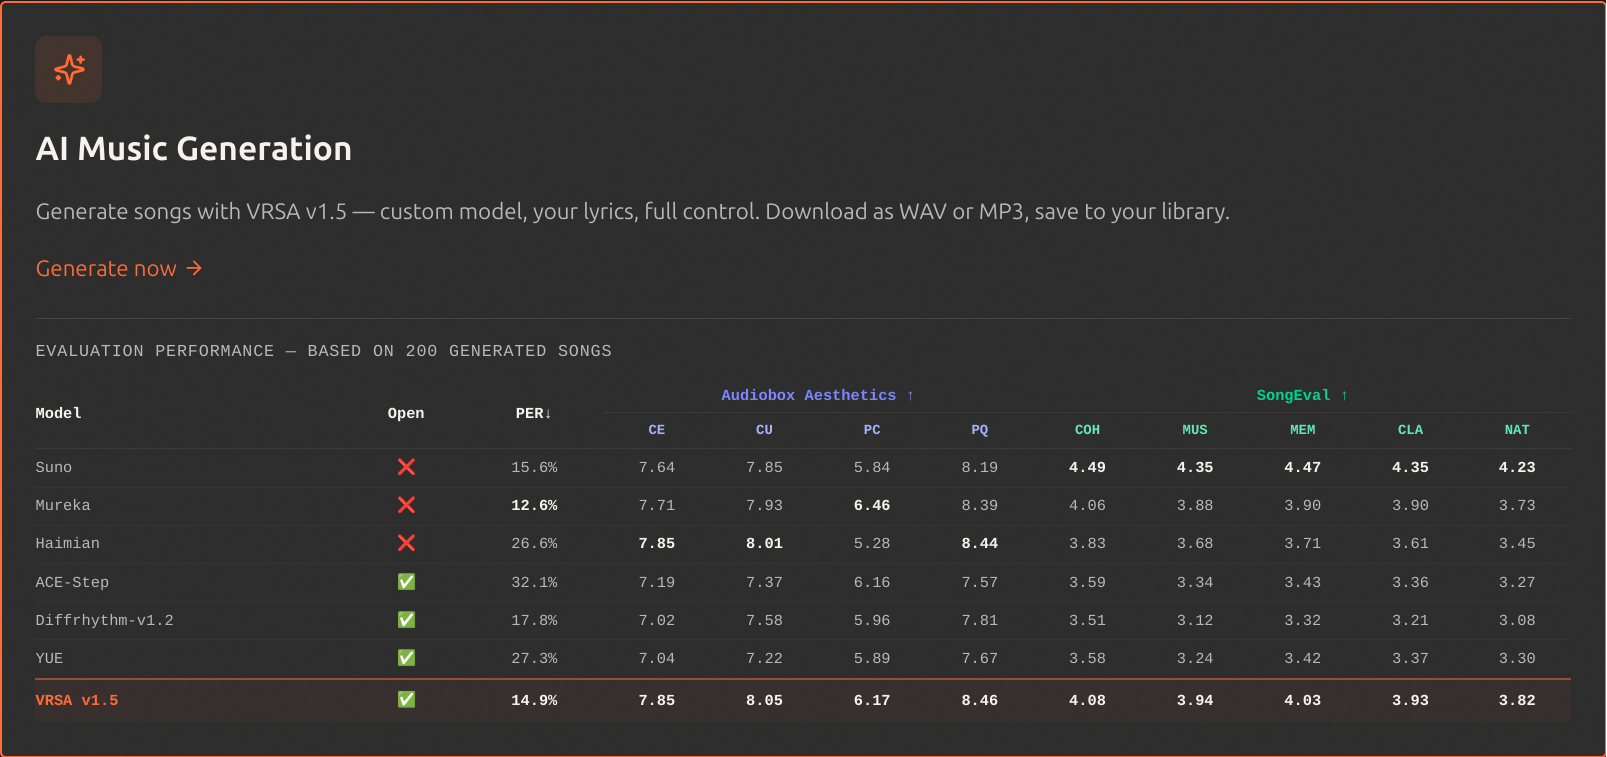Viewport: 1607px width, 757px height.
Task: Click the green check in VRSA v1.5 row
Action: coord(406,700)
